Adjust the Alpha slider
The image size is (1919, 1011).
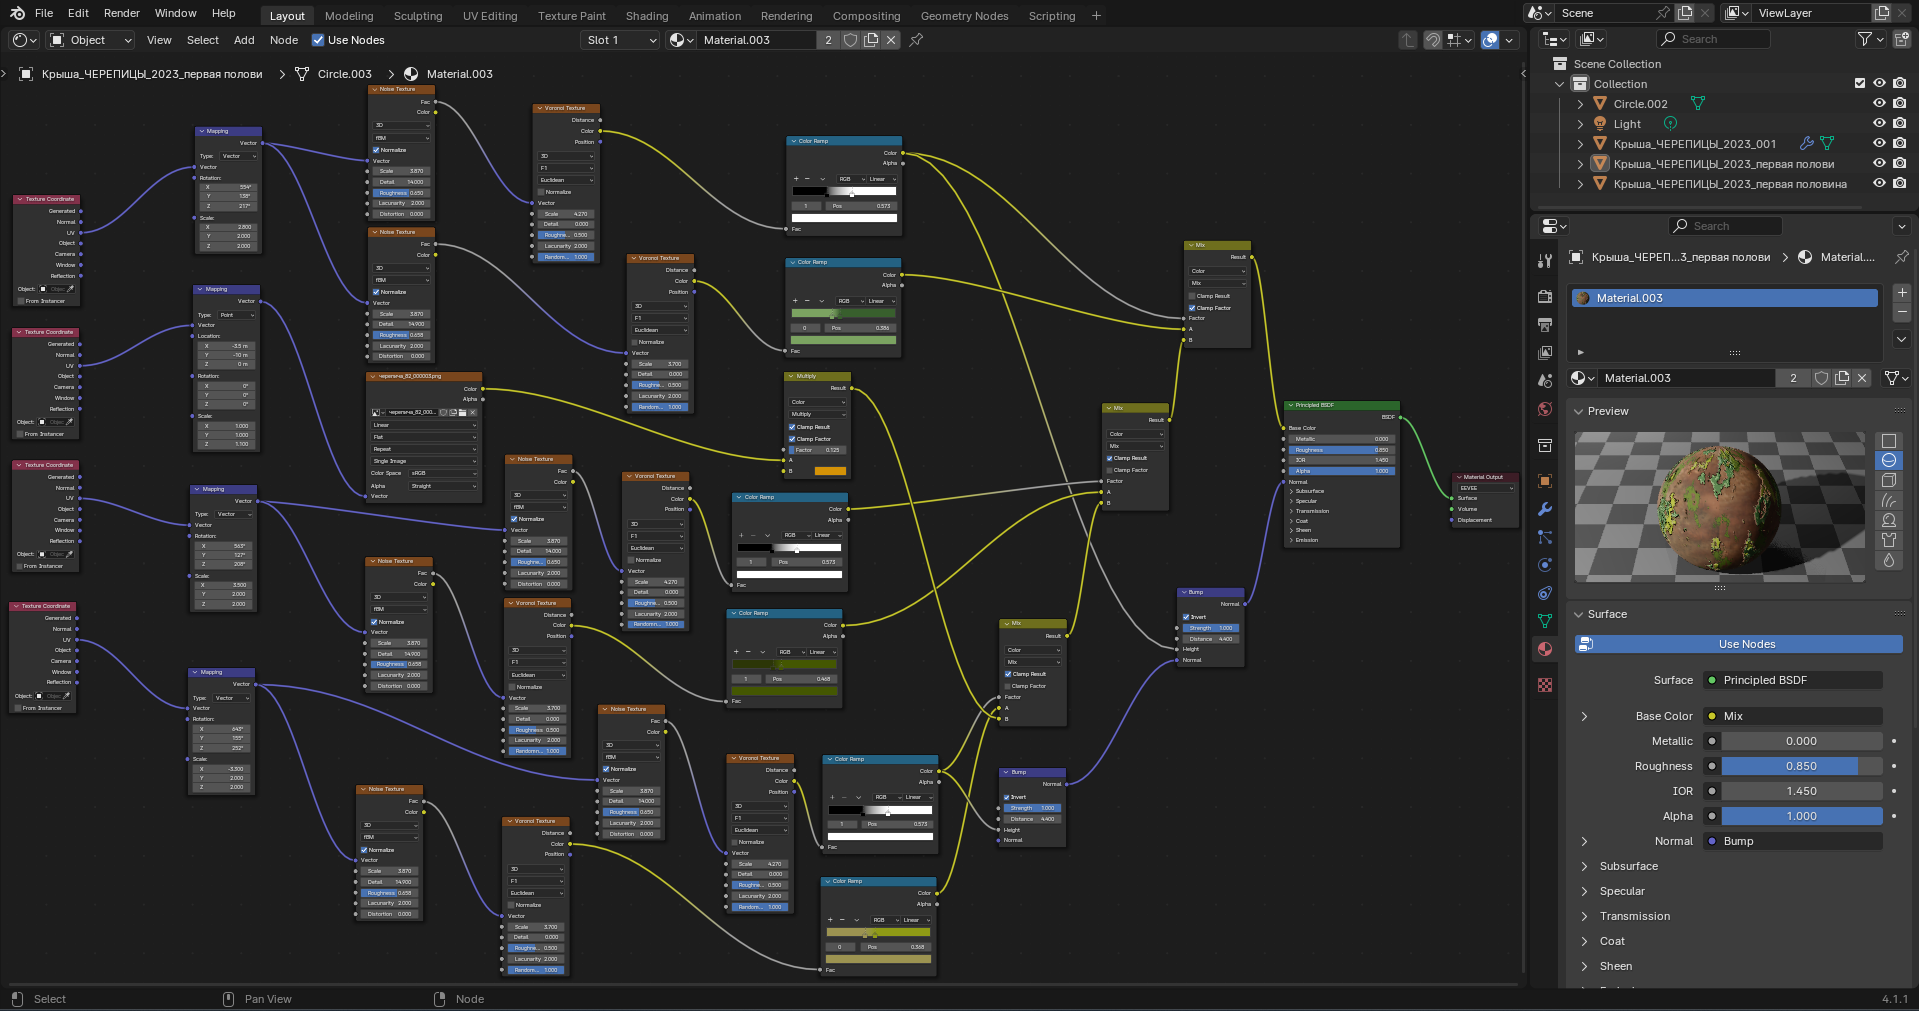[1801, 816]
